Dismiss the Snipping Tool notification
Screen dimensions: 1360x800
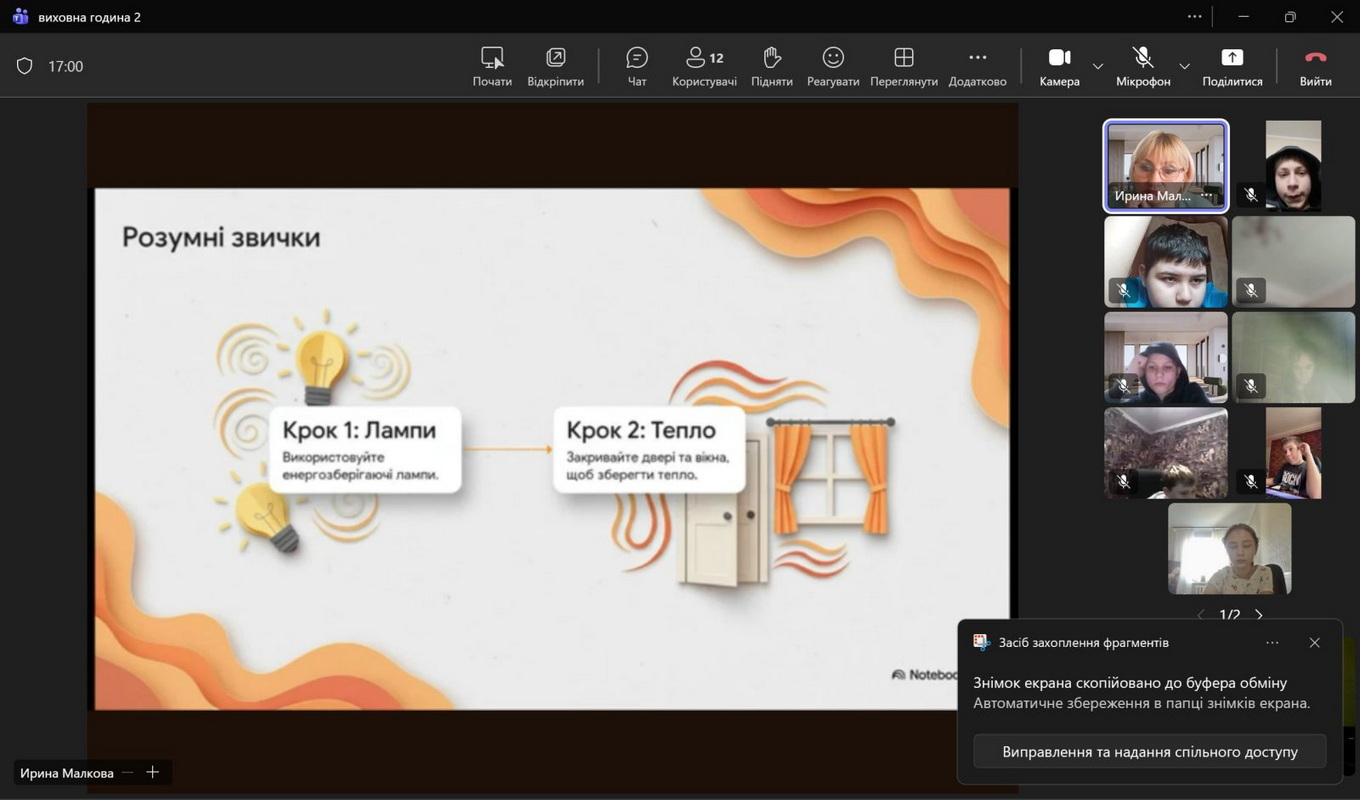(1314, 643)
